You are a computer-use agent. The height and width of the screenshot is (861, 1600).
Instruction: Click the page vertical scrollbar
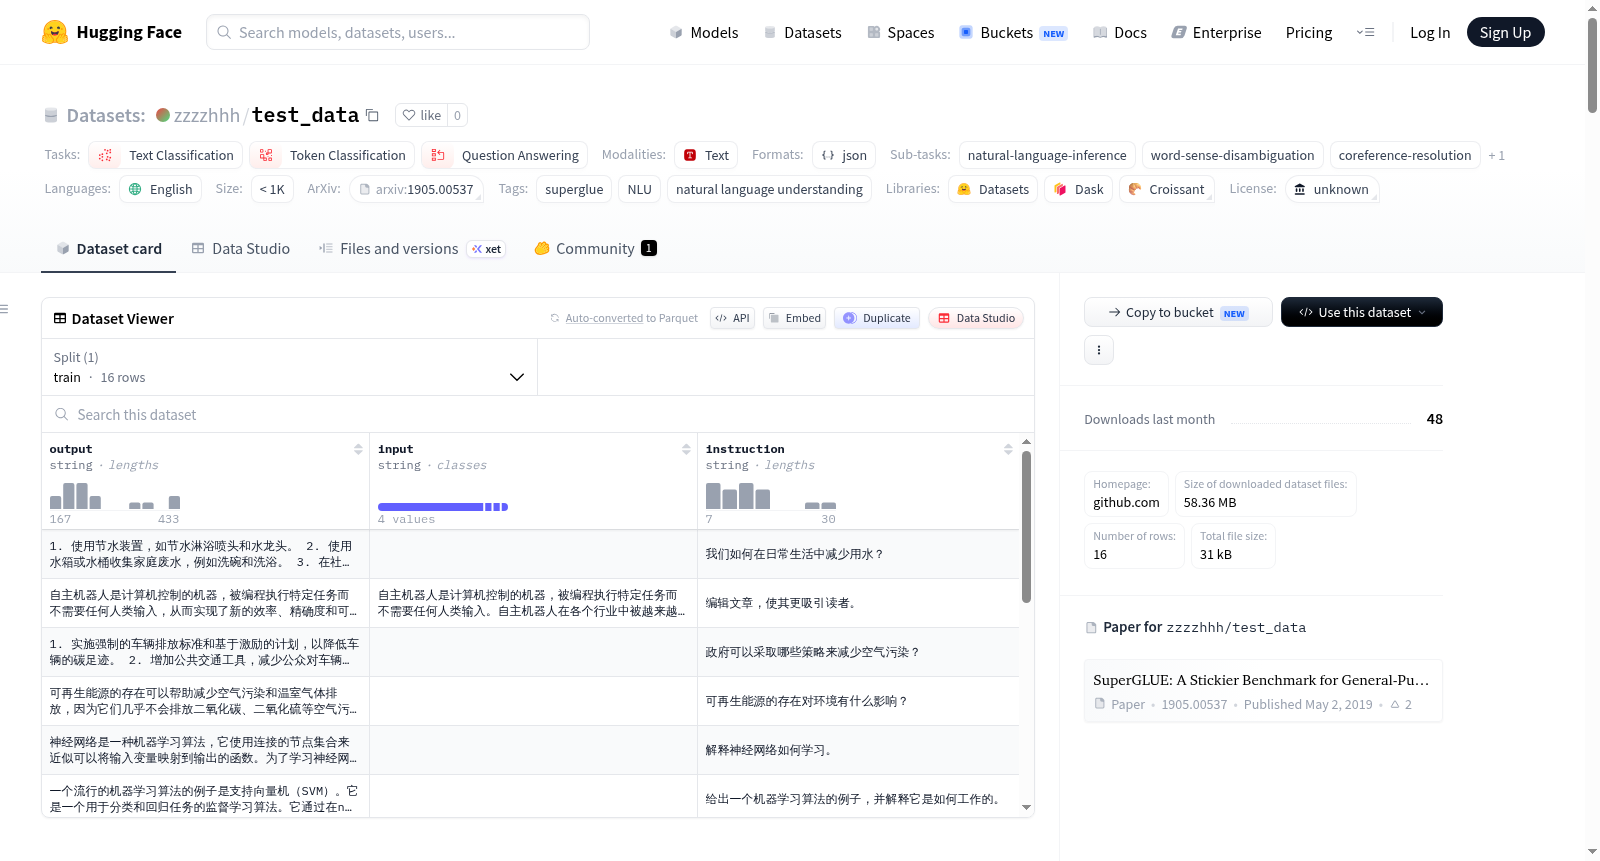tap(1592, 66)
